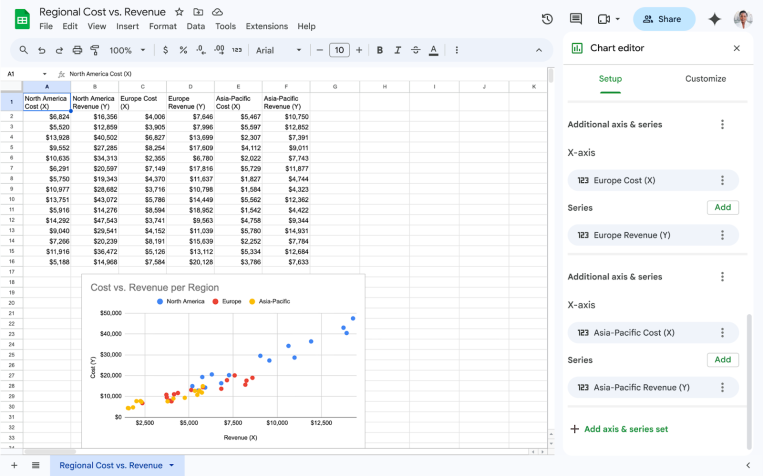Click the chart title Cost vs. Revenue per Region
This screenshot has width=763, height=476.
[155, 287]
